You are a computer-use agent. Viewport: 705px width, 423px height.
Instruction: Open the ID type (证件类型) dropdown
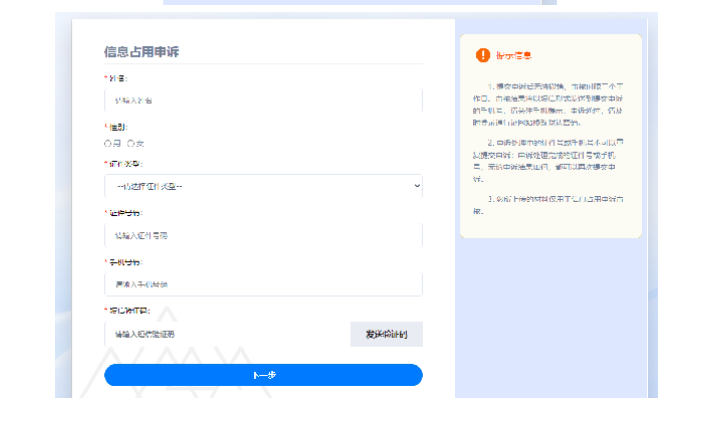[263, 186]
